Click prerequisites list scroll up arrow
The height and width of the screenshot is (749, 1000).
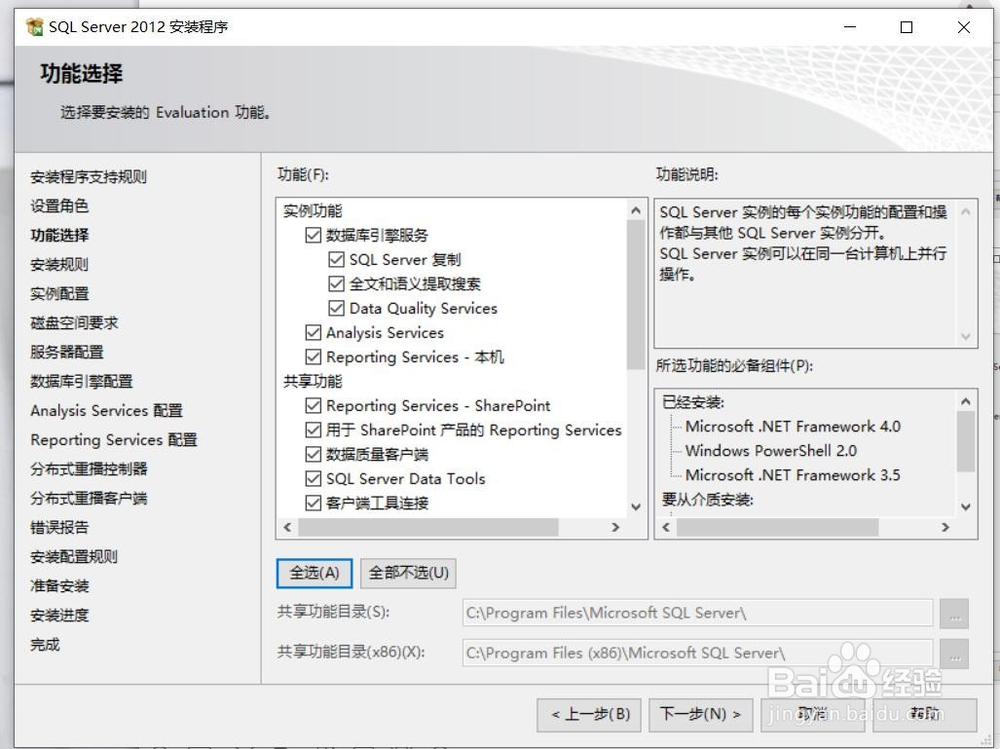coord(966,401)
